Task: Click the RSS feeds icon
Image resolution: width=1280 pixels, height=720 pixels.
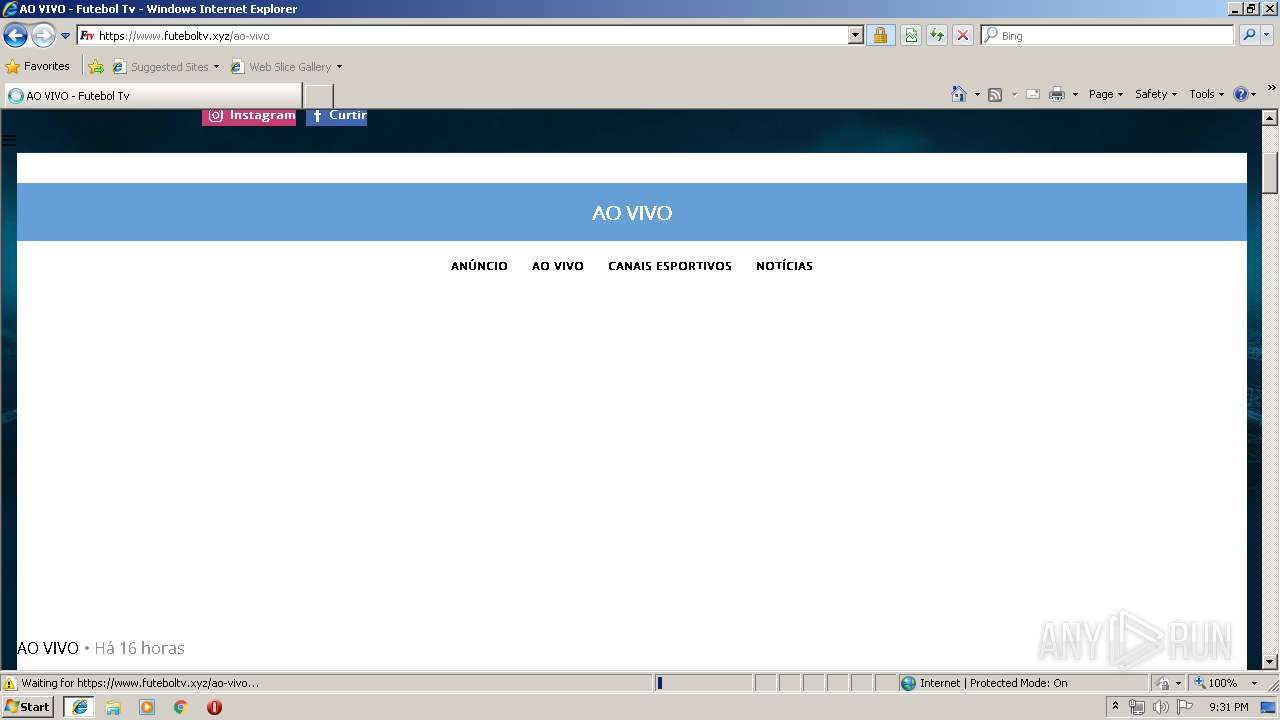Action: click(995, 94)
